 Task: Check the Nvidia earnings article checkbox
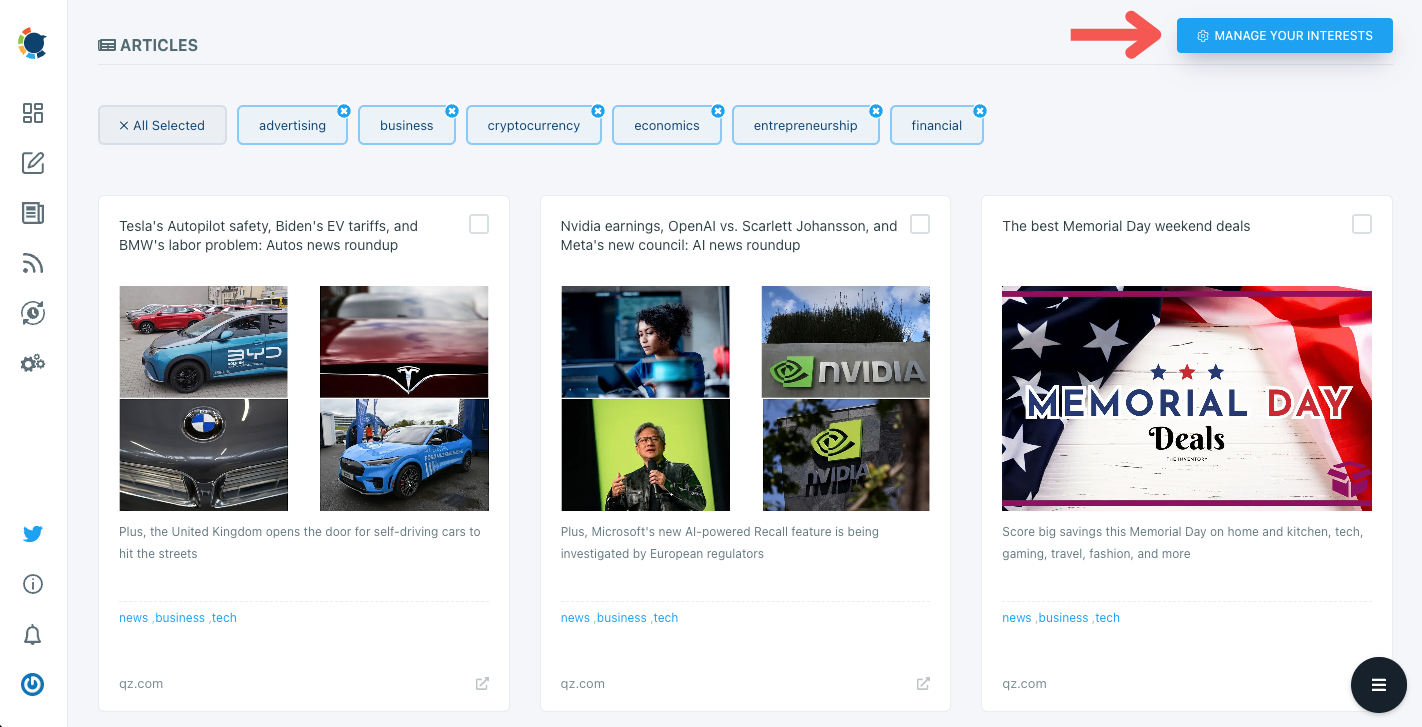(919, 224)
